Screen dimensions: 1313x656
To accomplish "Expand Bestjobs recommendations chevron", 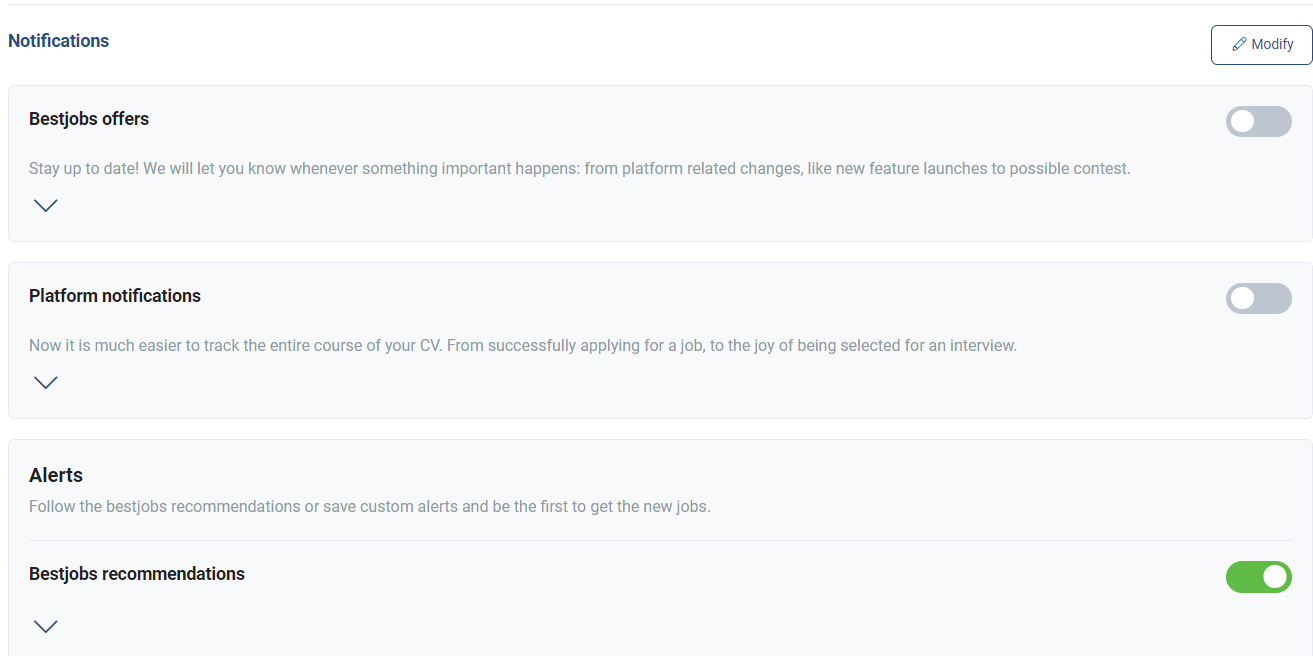I will [46, 626].
